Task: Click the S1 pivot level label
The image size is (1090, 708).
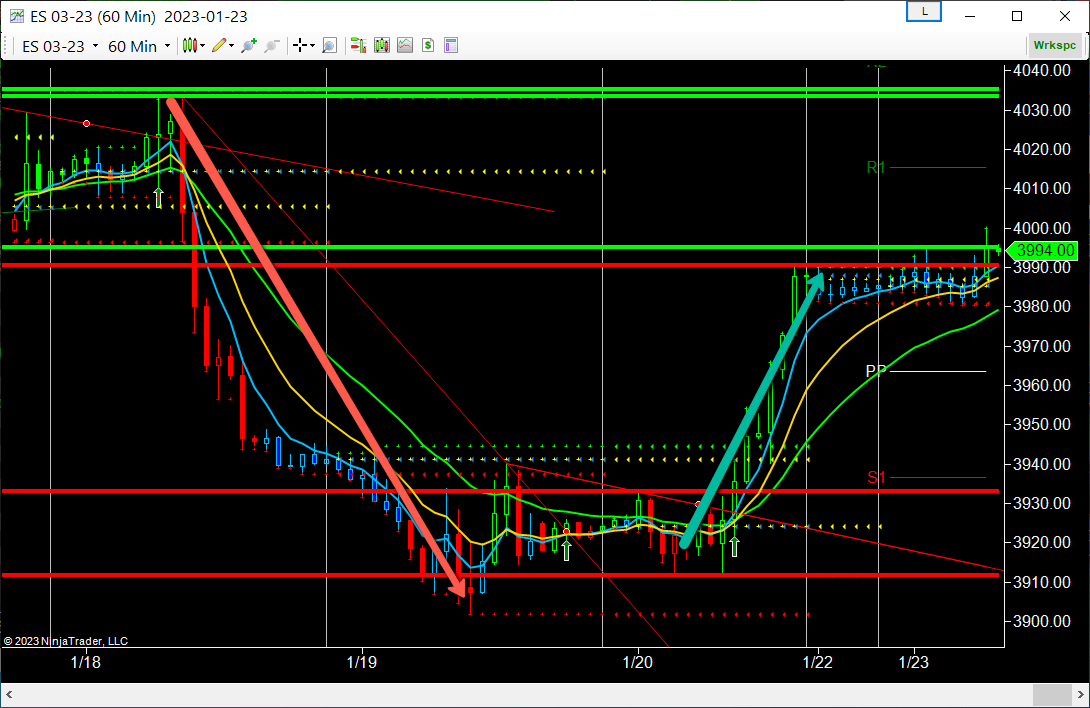Action: point(877,478)
